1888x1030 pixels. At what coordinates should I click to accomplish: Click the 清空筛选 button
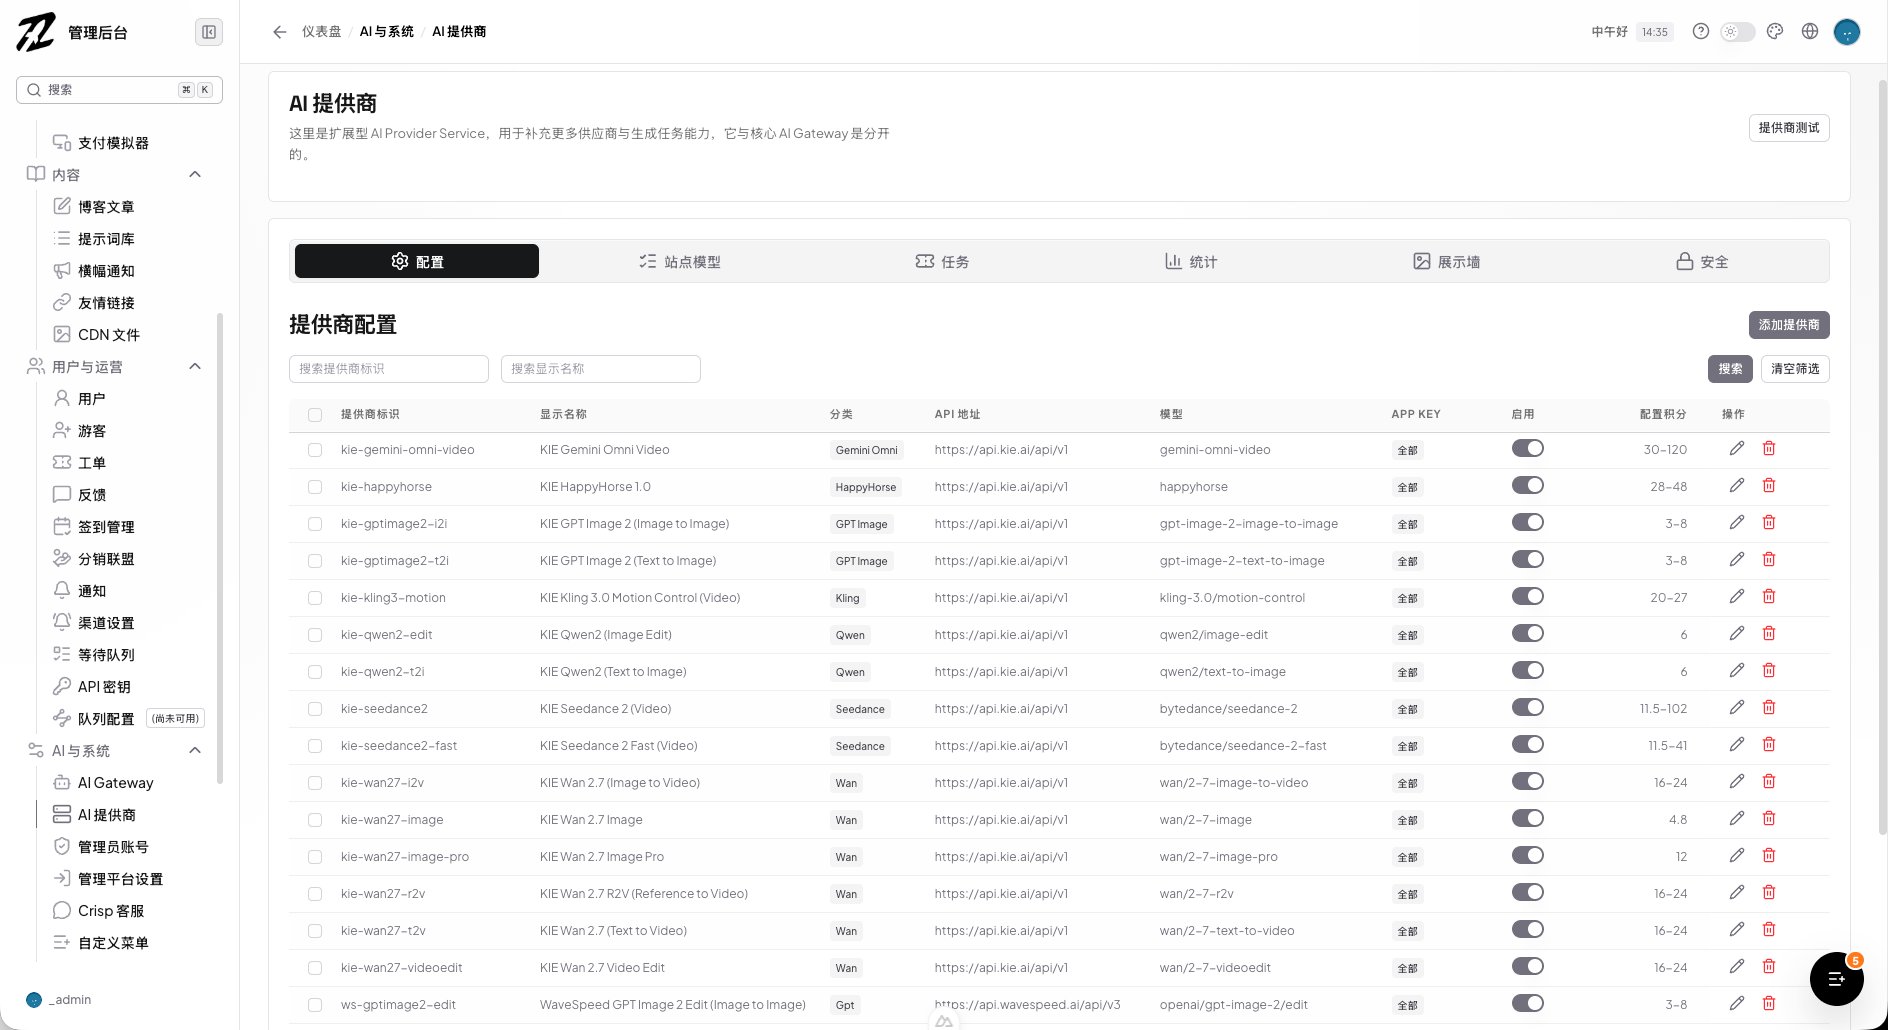(1795, 369)
